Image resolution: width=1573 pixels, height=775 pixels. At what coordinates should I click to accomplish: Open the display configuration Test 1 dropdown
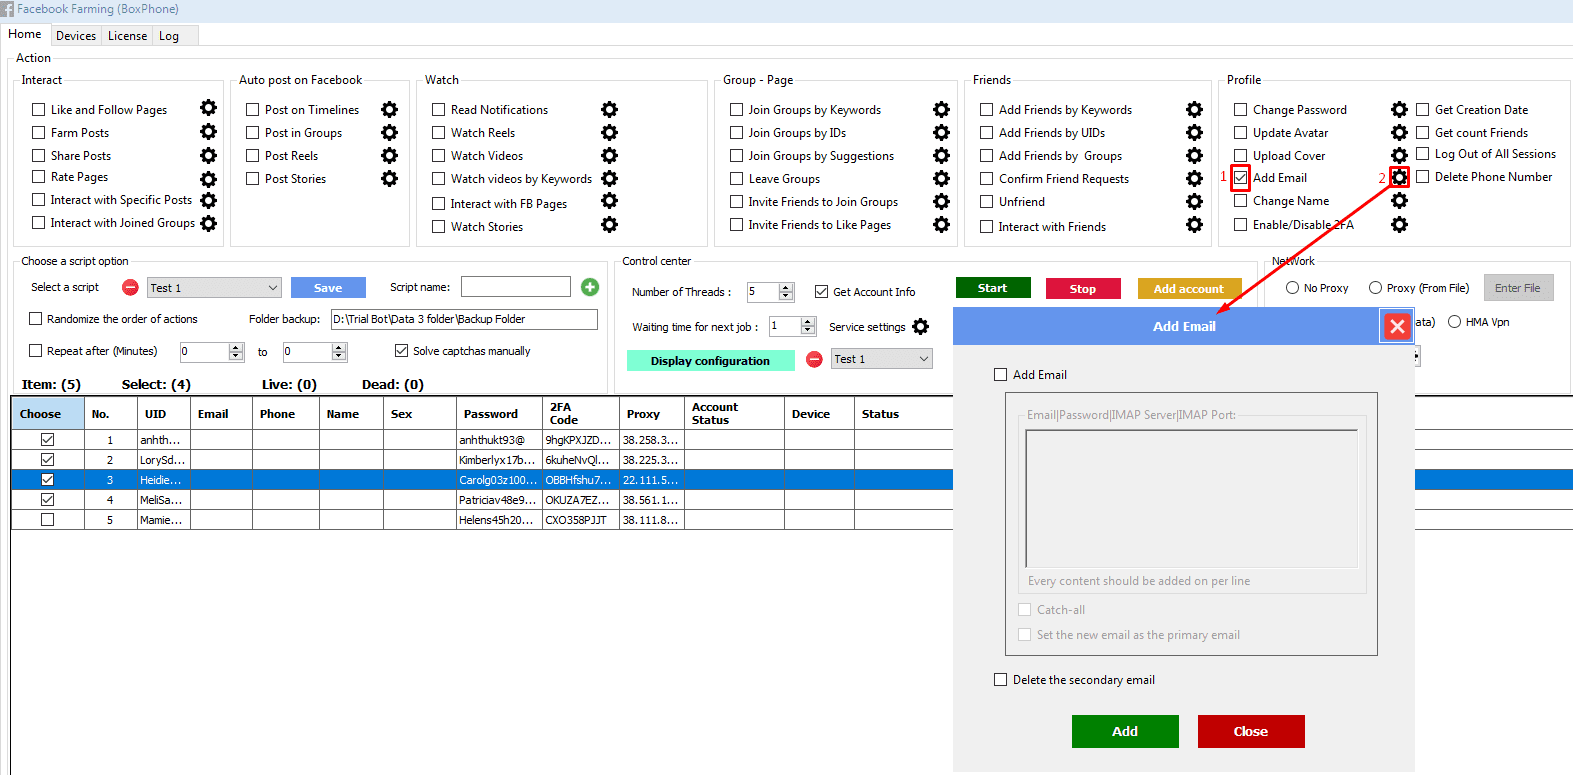882,359
